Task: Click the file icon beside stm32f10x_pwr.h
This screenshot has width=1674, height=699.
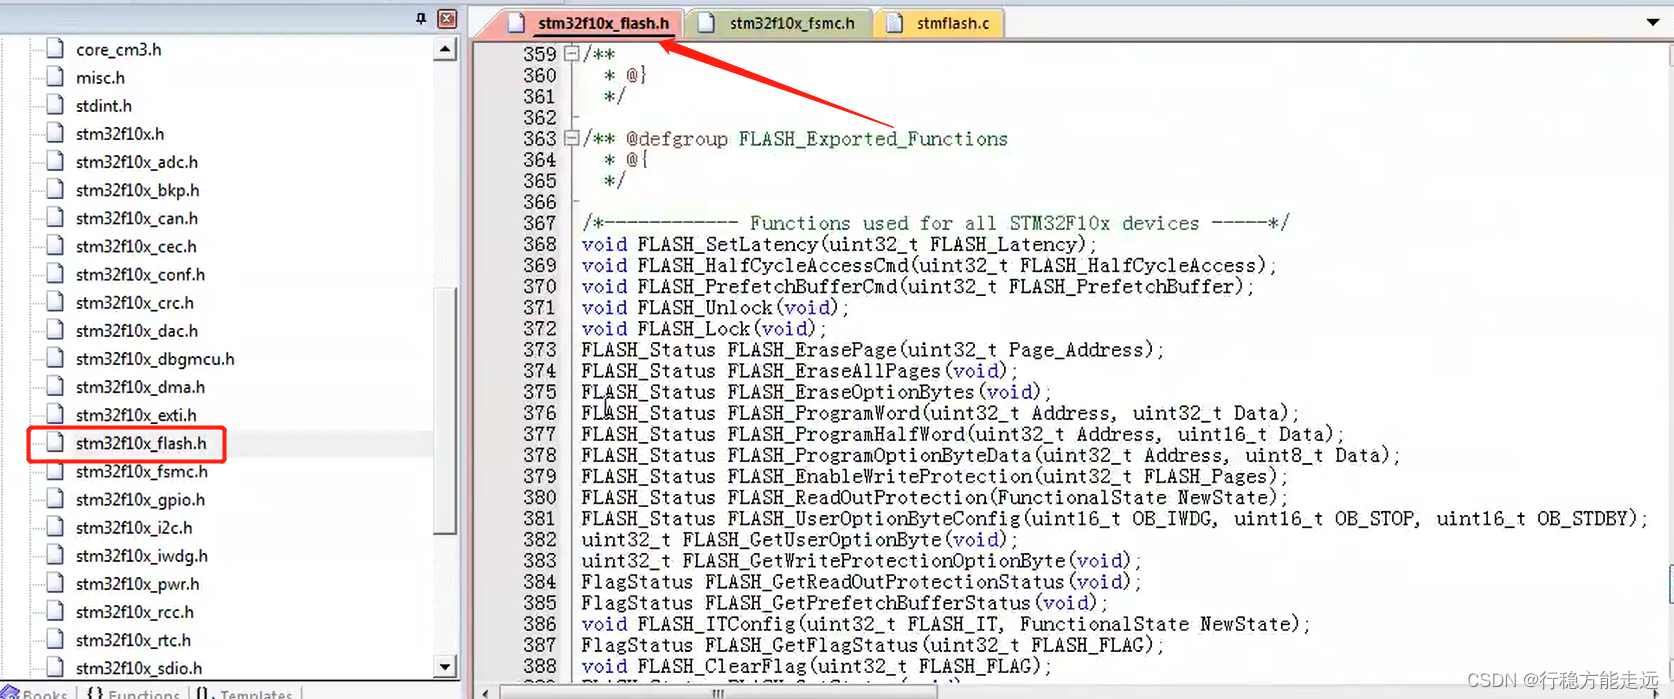Action: 56,582
